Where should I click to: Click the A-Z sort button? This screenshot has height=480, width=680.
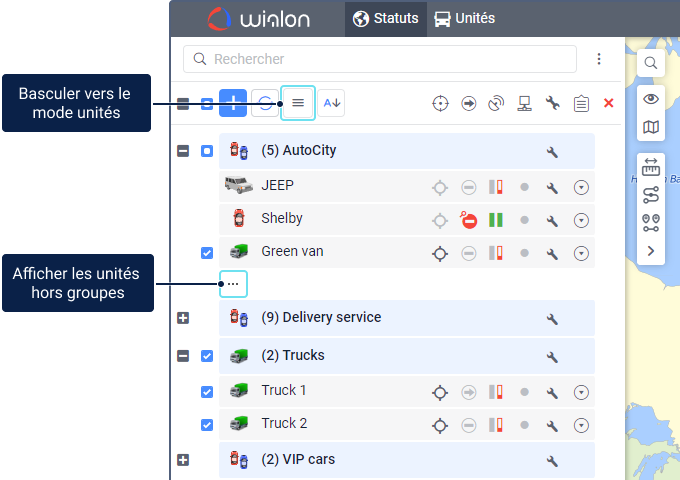coord(331,103)
